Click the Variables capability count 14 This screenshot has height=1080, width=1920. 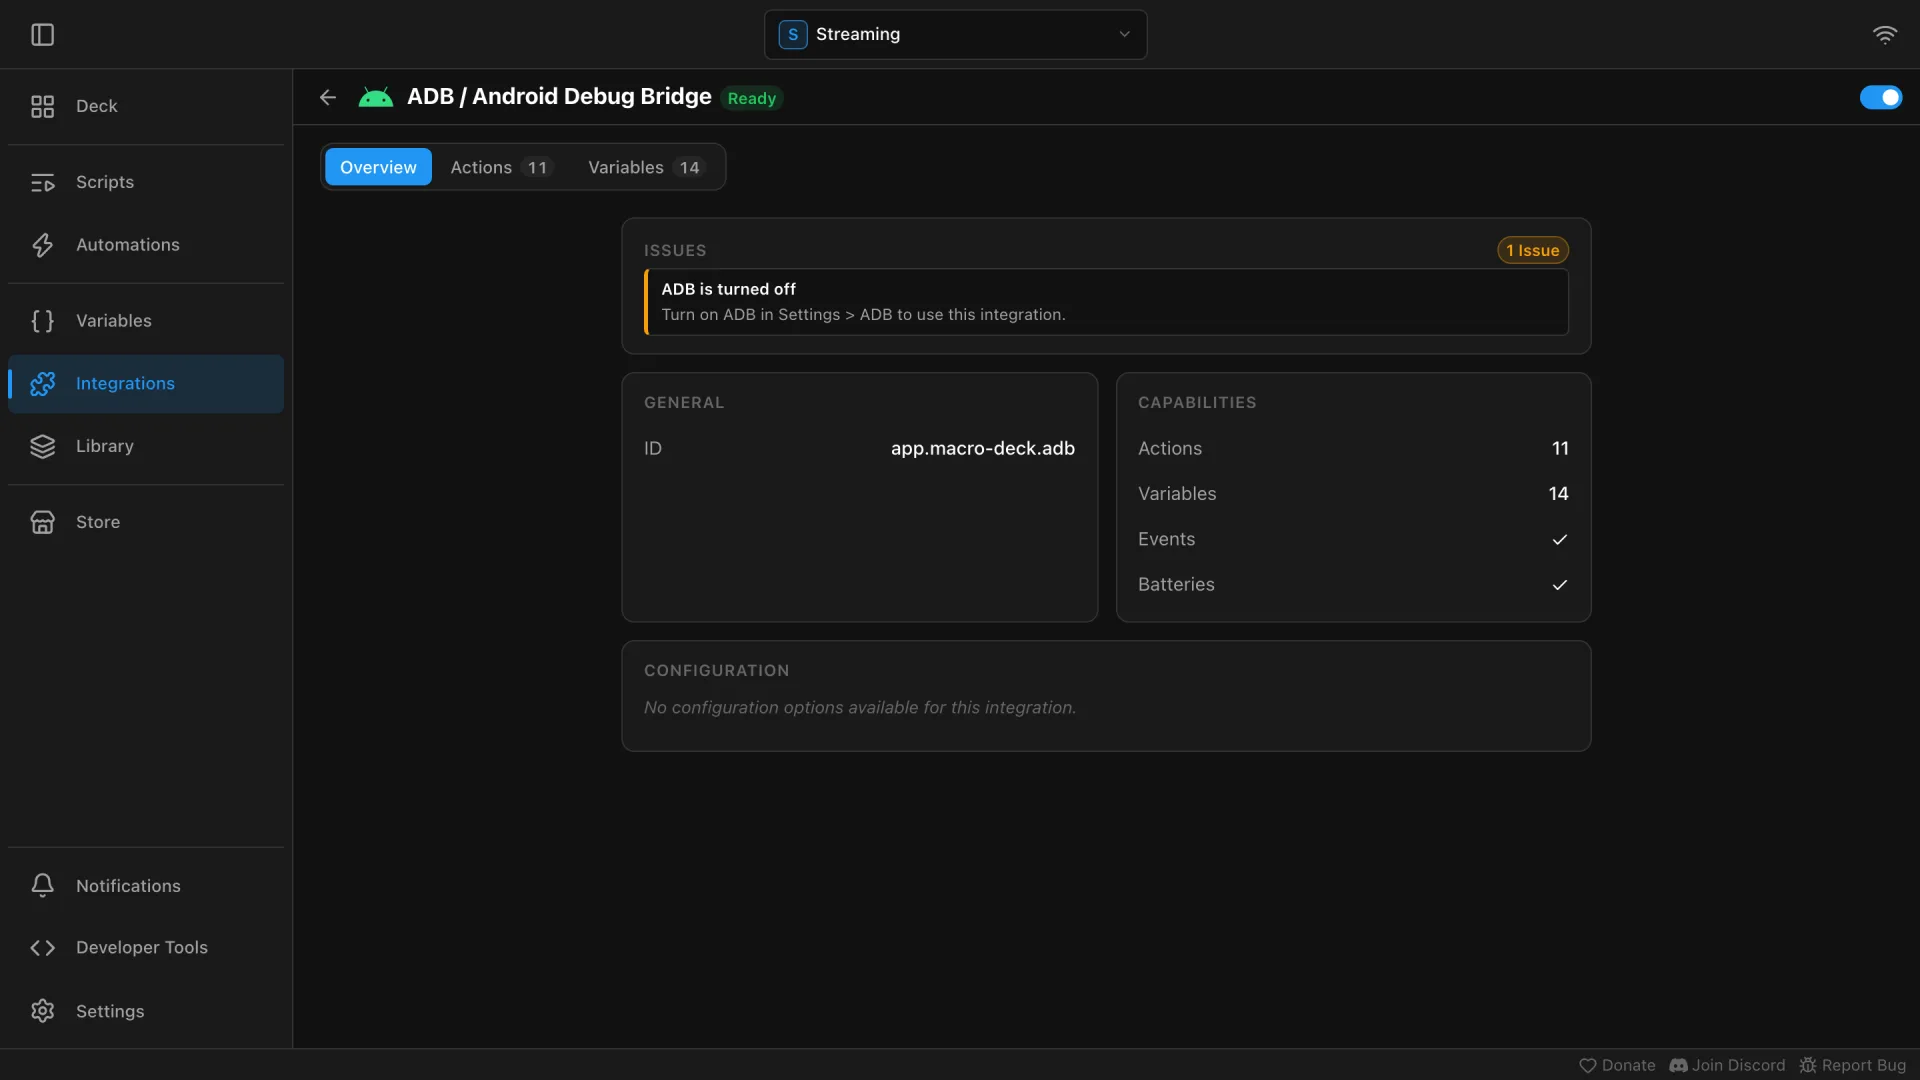1558,494
